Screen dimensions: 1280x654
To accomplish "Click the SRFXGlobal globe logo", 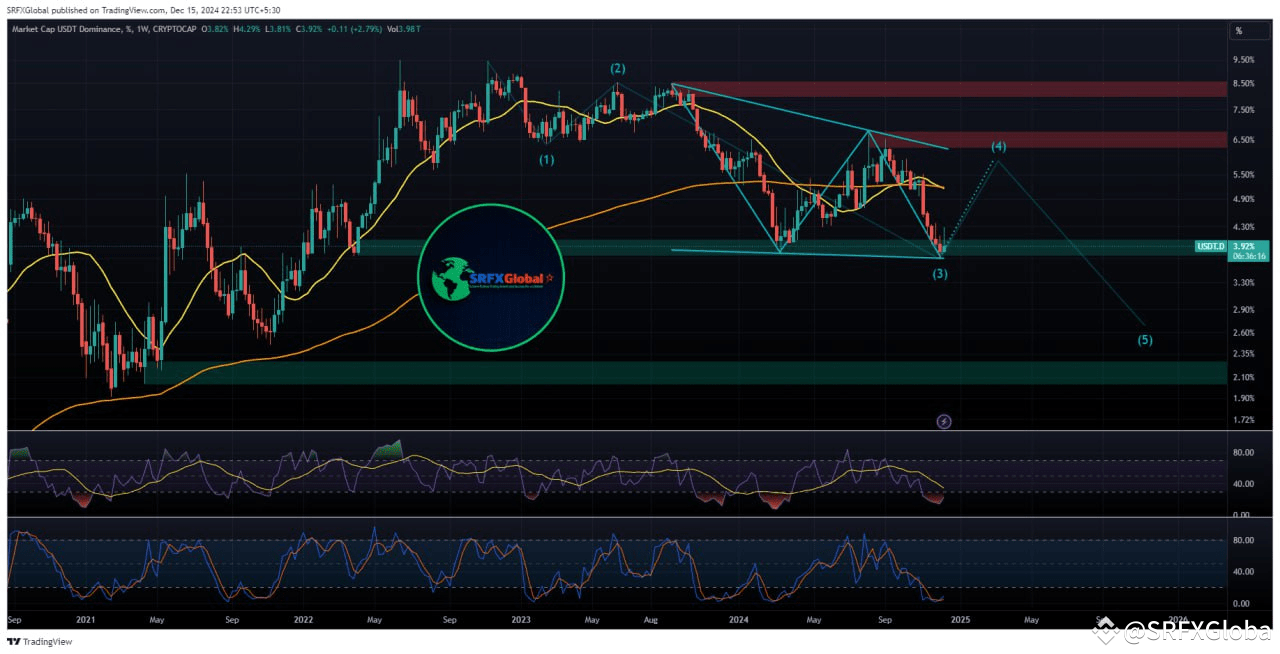I will point(490,276).
